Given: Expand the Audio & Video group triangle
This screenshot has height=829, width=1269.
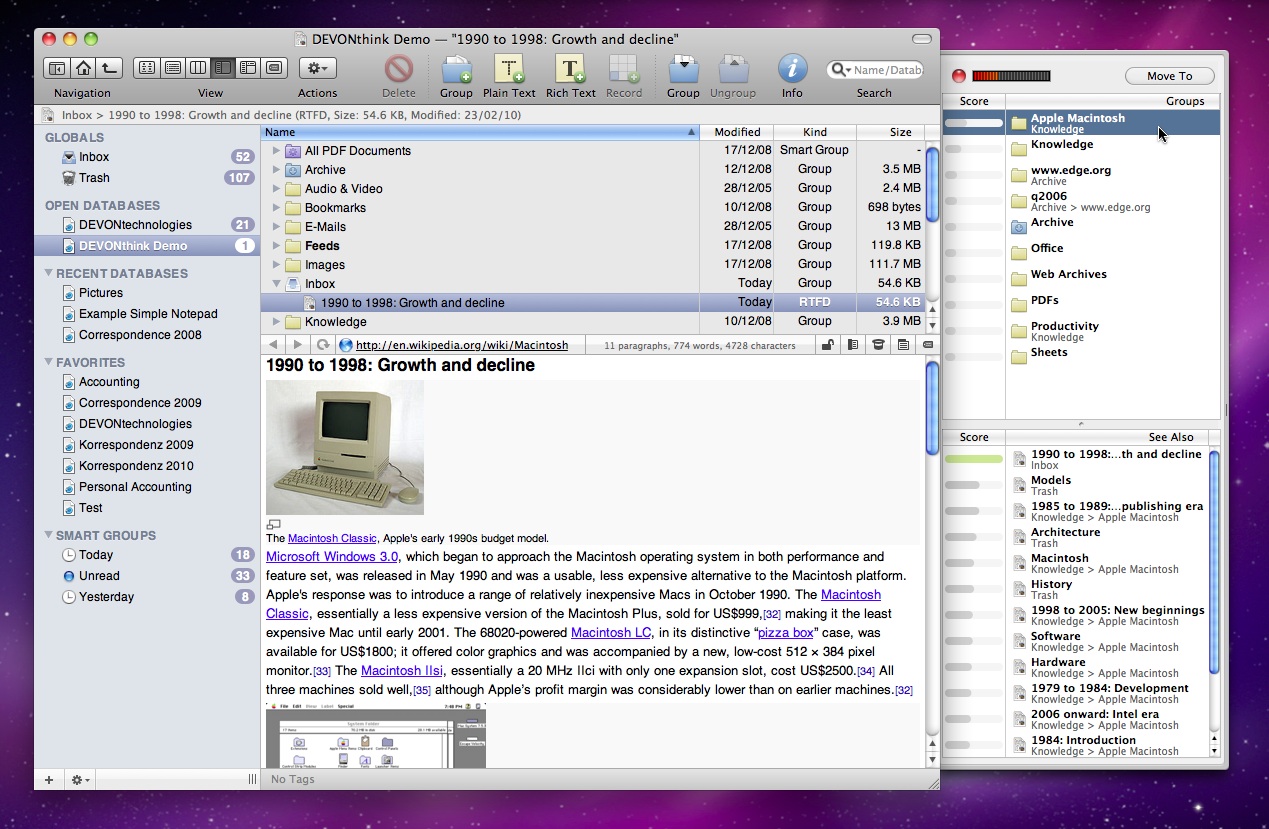Looking at the screenshot, I should click(276, 189).
